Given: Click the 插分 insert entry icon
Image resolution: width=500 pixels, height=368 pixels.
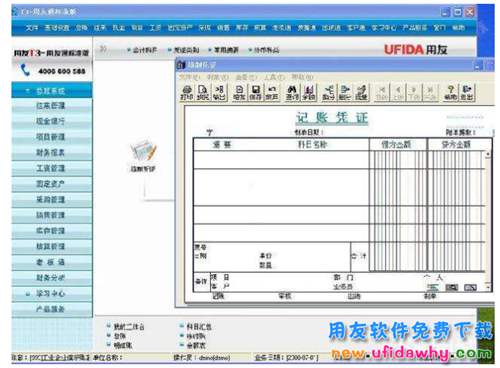Looking at the screenshot, I should (328, 92).
